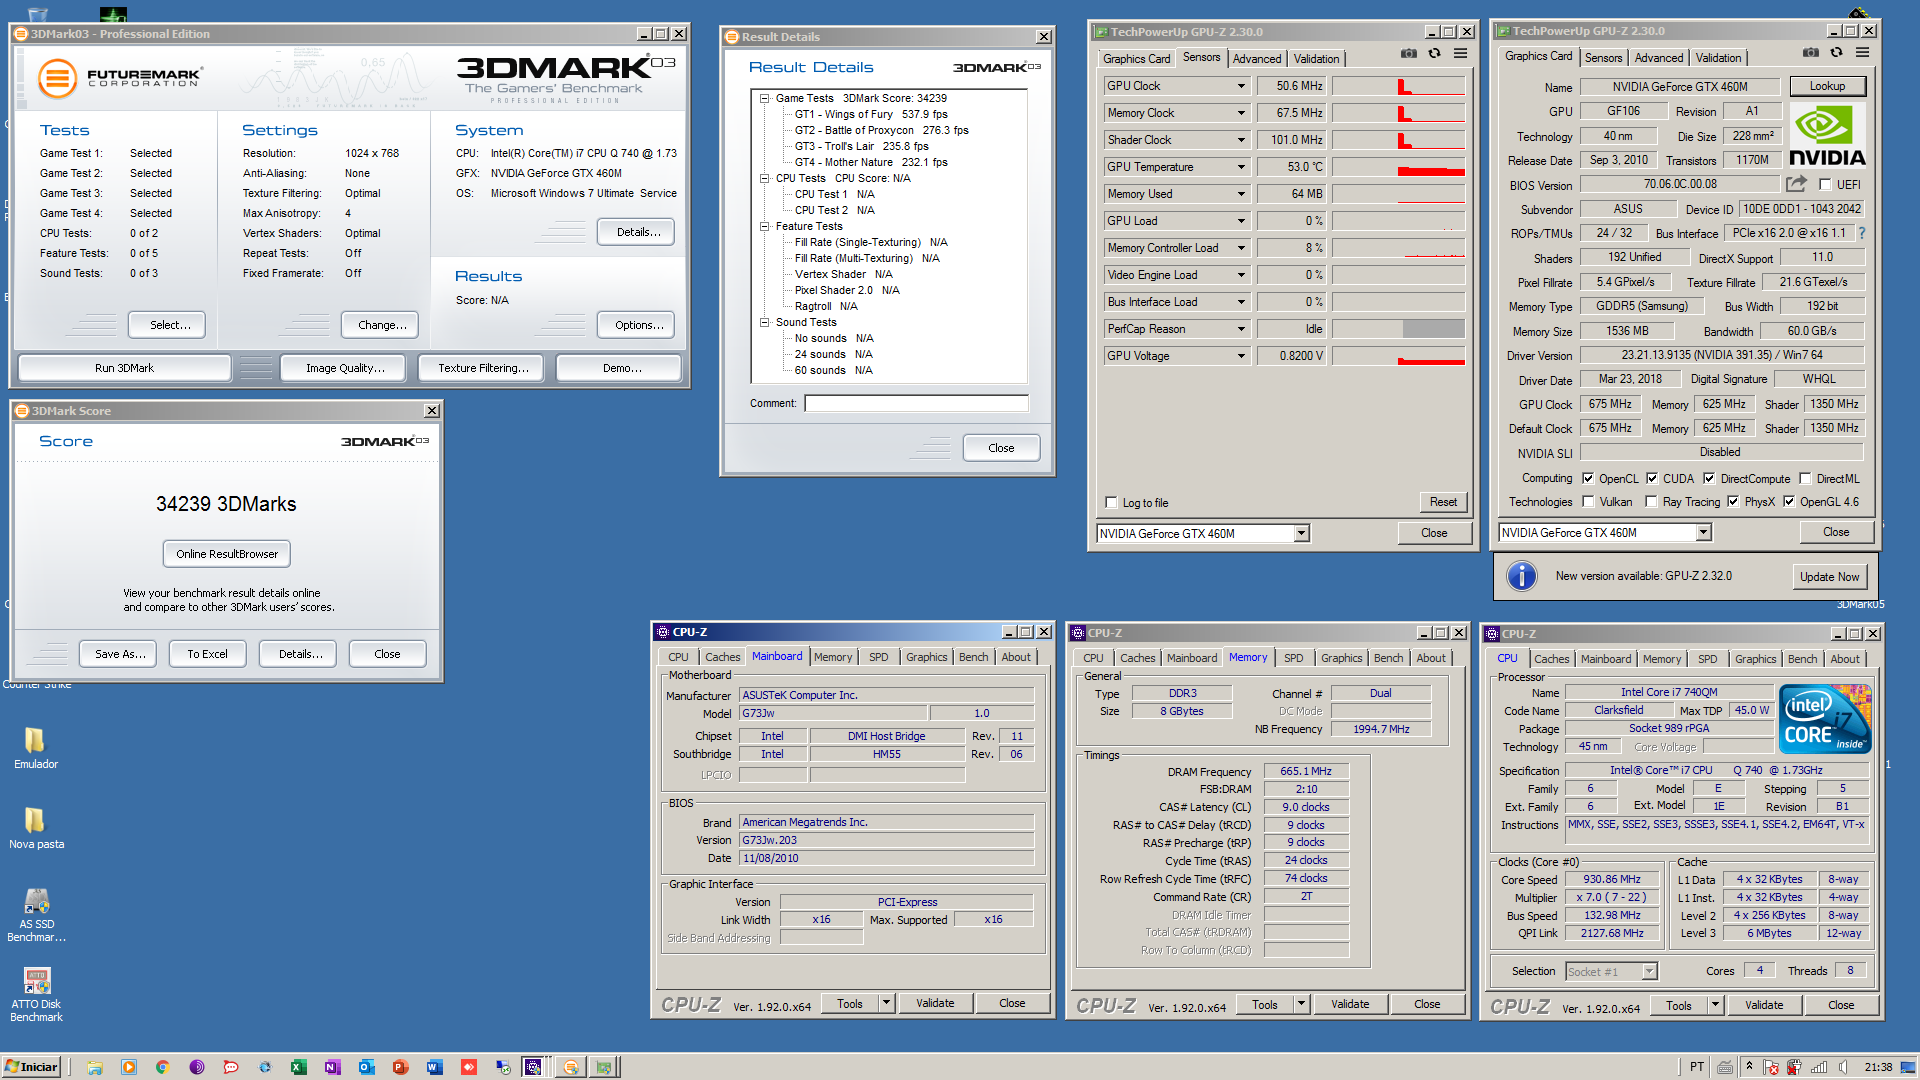Open GPU selector dropdown in Graphics Card window
Image resolution: width=1920 pixels, height=1080 pixels.
click(1703, 532)
